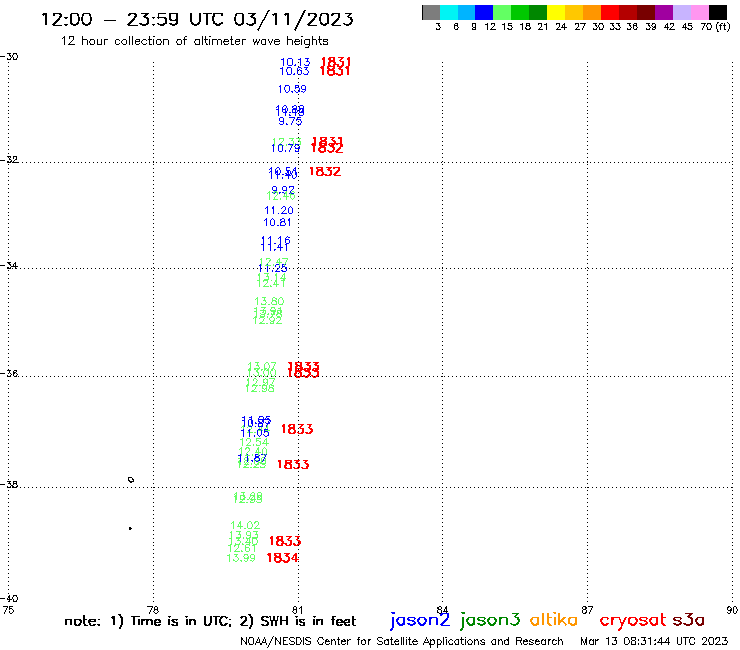Click 'NOAA/NESDIS Center for Satellite Applications and Research' credit

coord(402,641)
